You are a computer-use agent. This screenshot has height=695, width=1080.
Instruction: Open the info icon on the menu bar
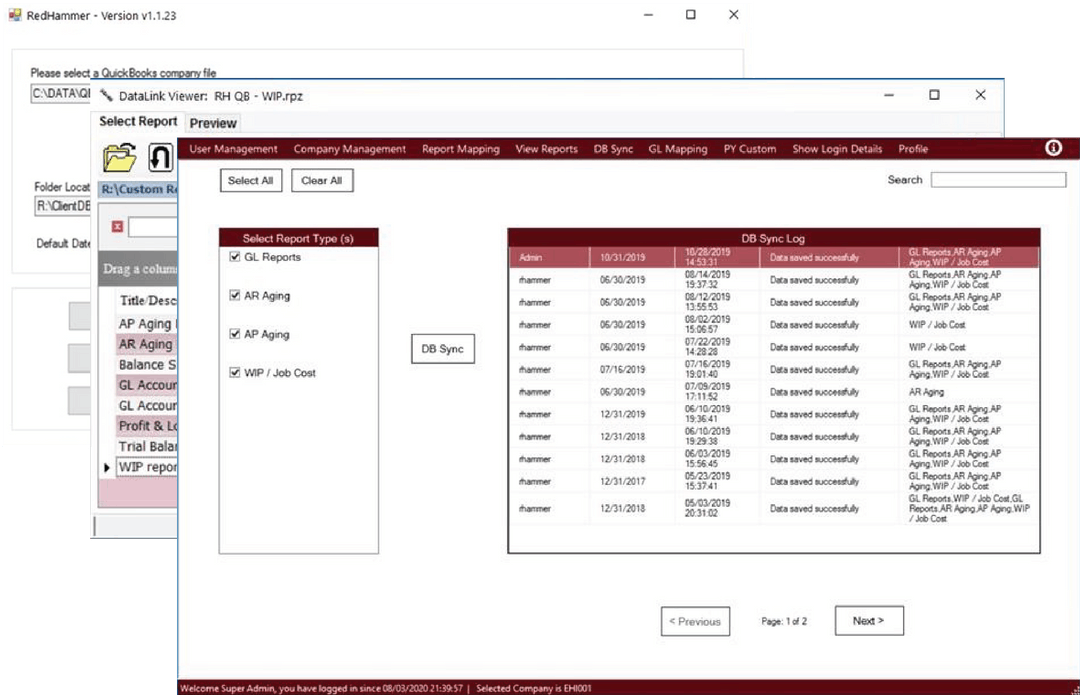(x=1052, y=148)
